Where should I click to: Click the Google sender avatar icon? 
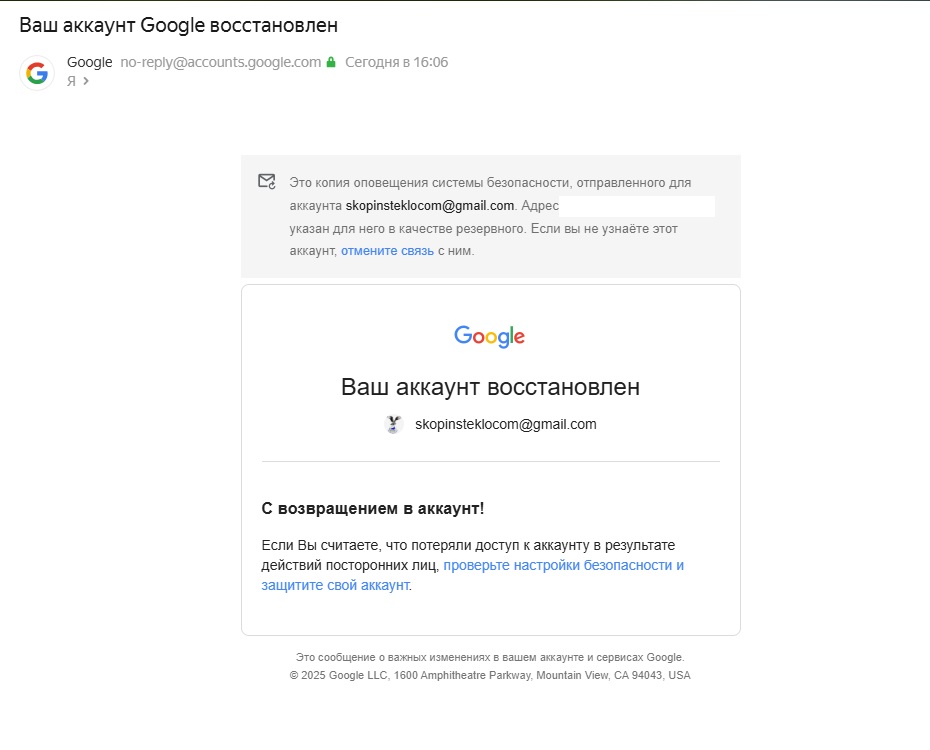[37, 73]
